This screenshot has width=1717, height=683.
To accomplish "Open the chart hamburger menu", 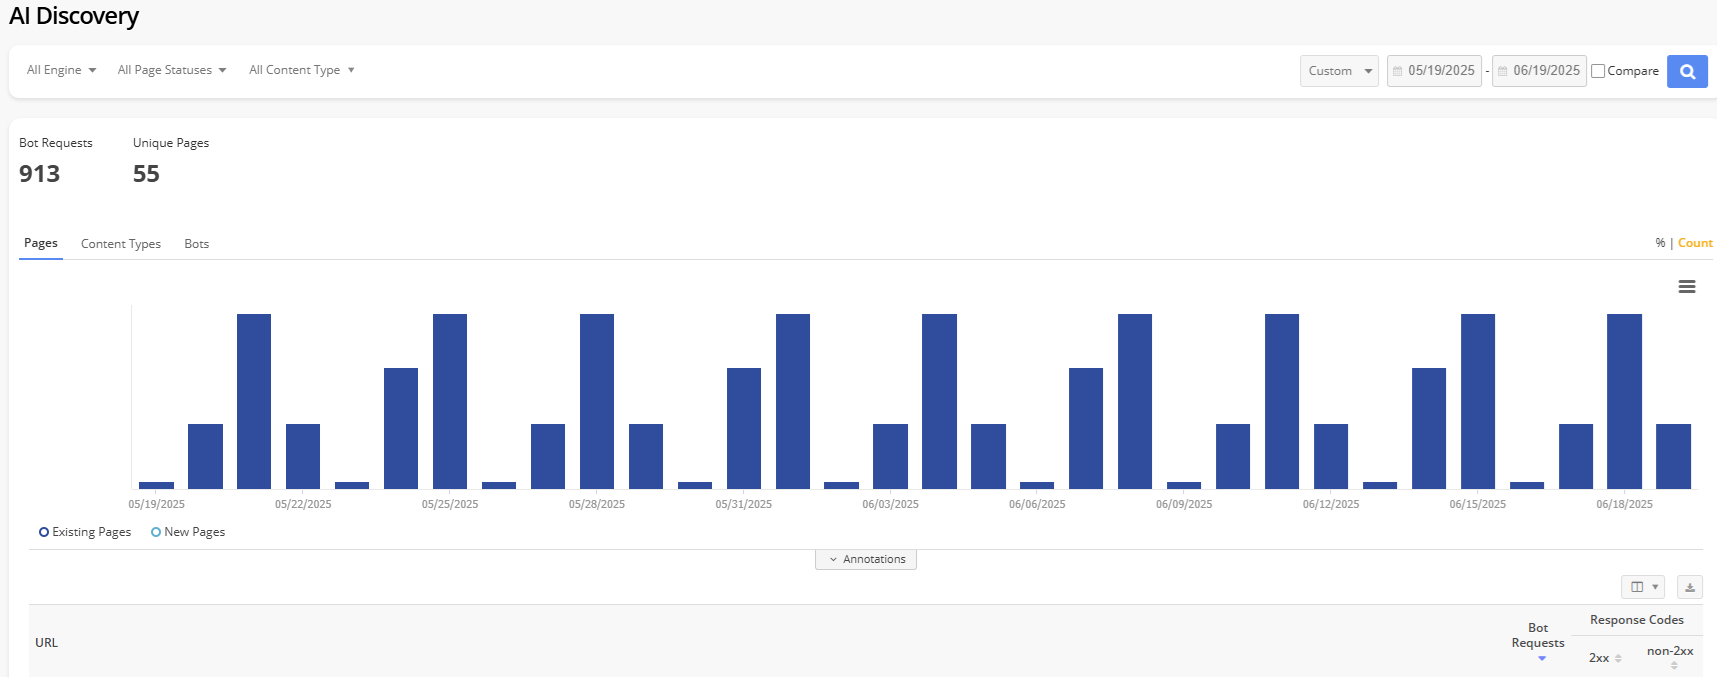I will point(1686,287).
